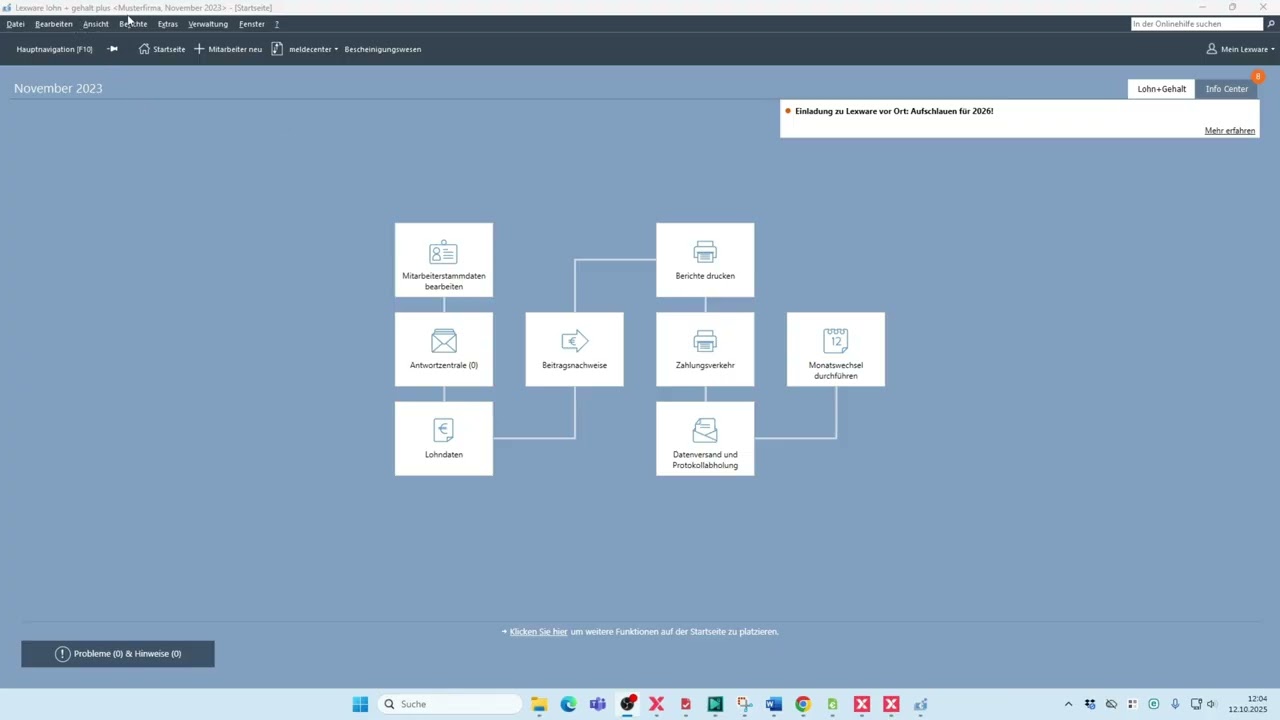Open the Fenster menu
Screen dimensions: 1280x720
(252, 24)
